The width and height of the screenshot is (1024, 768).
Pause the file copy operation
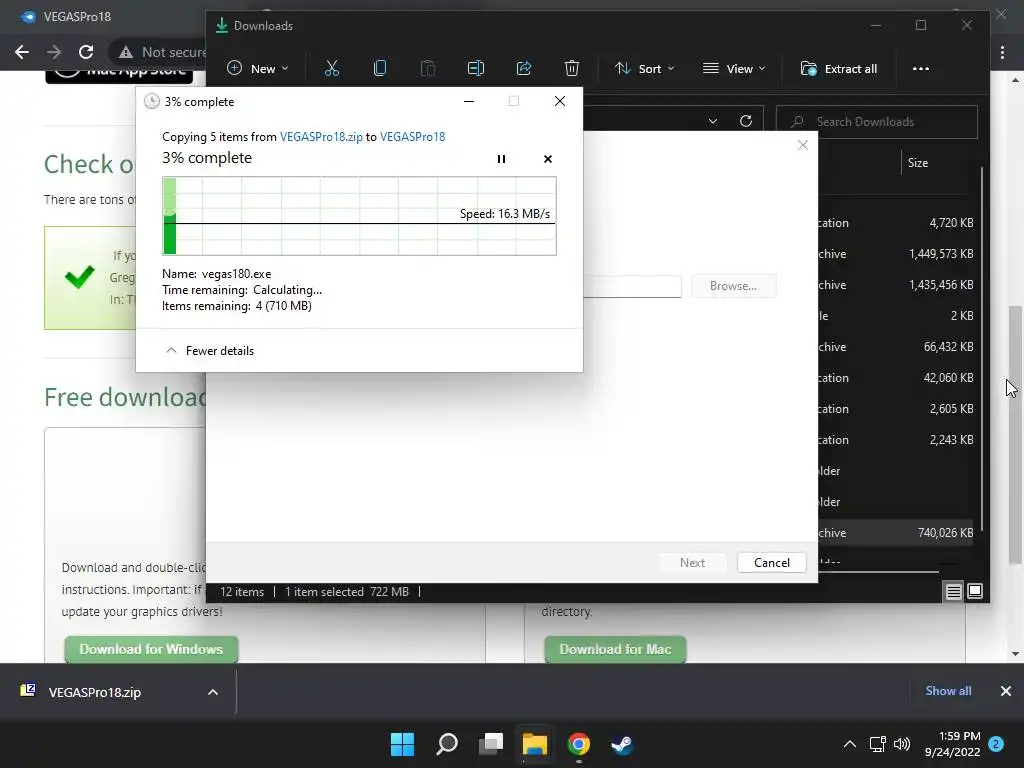point(502,159)
